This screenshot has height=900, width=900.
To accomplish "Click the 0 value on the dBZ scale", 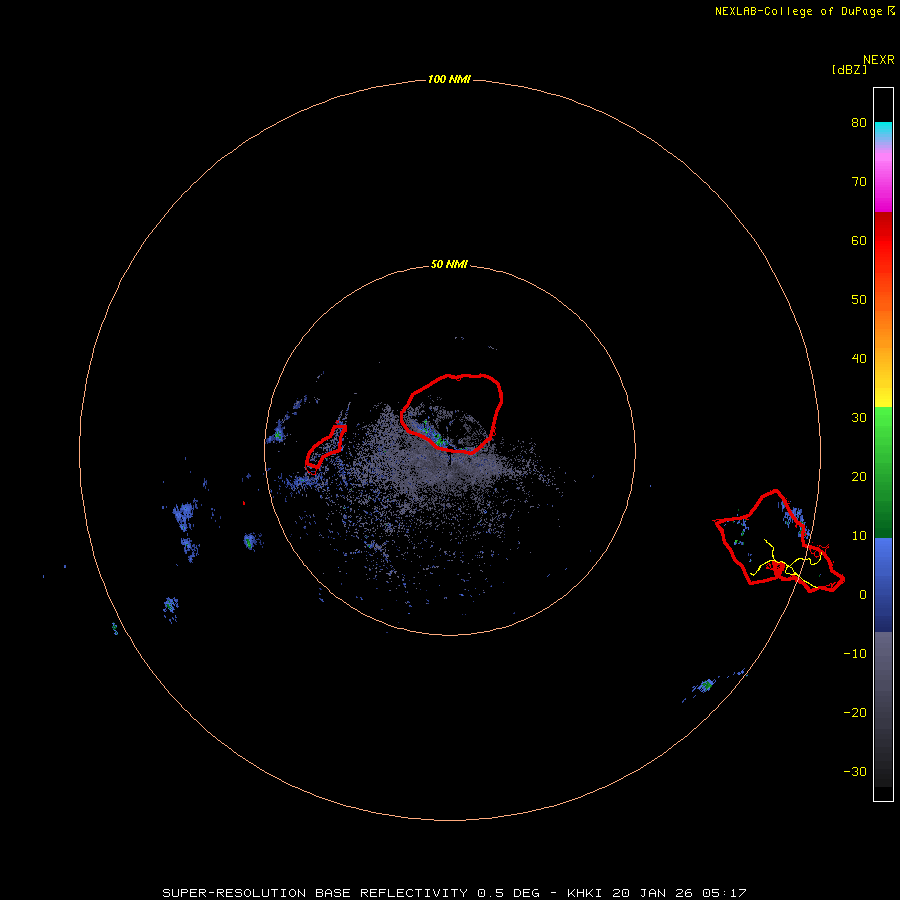I will pos(863,595).
